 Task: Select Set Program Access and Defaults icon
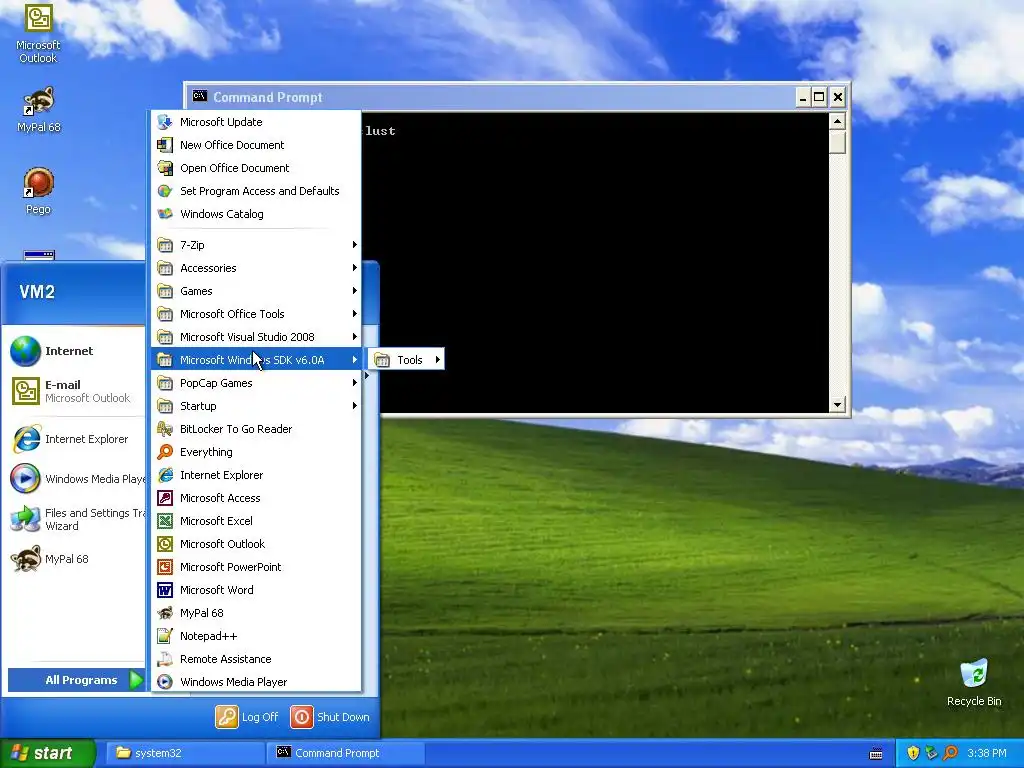click(165, 191)
